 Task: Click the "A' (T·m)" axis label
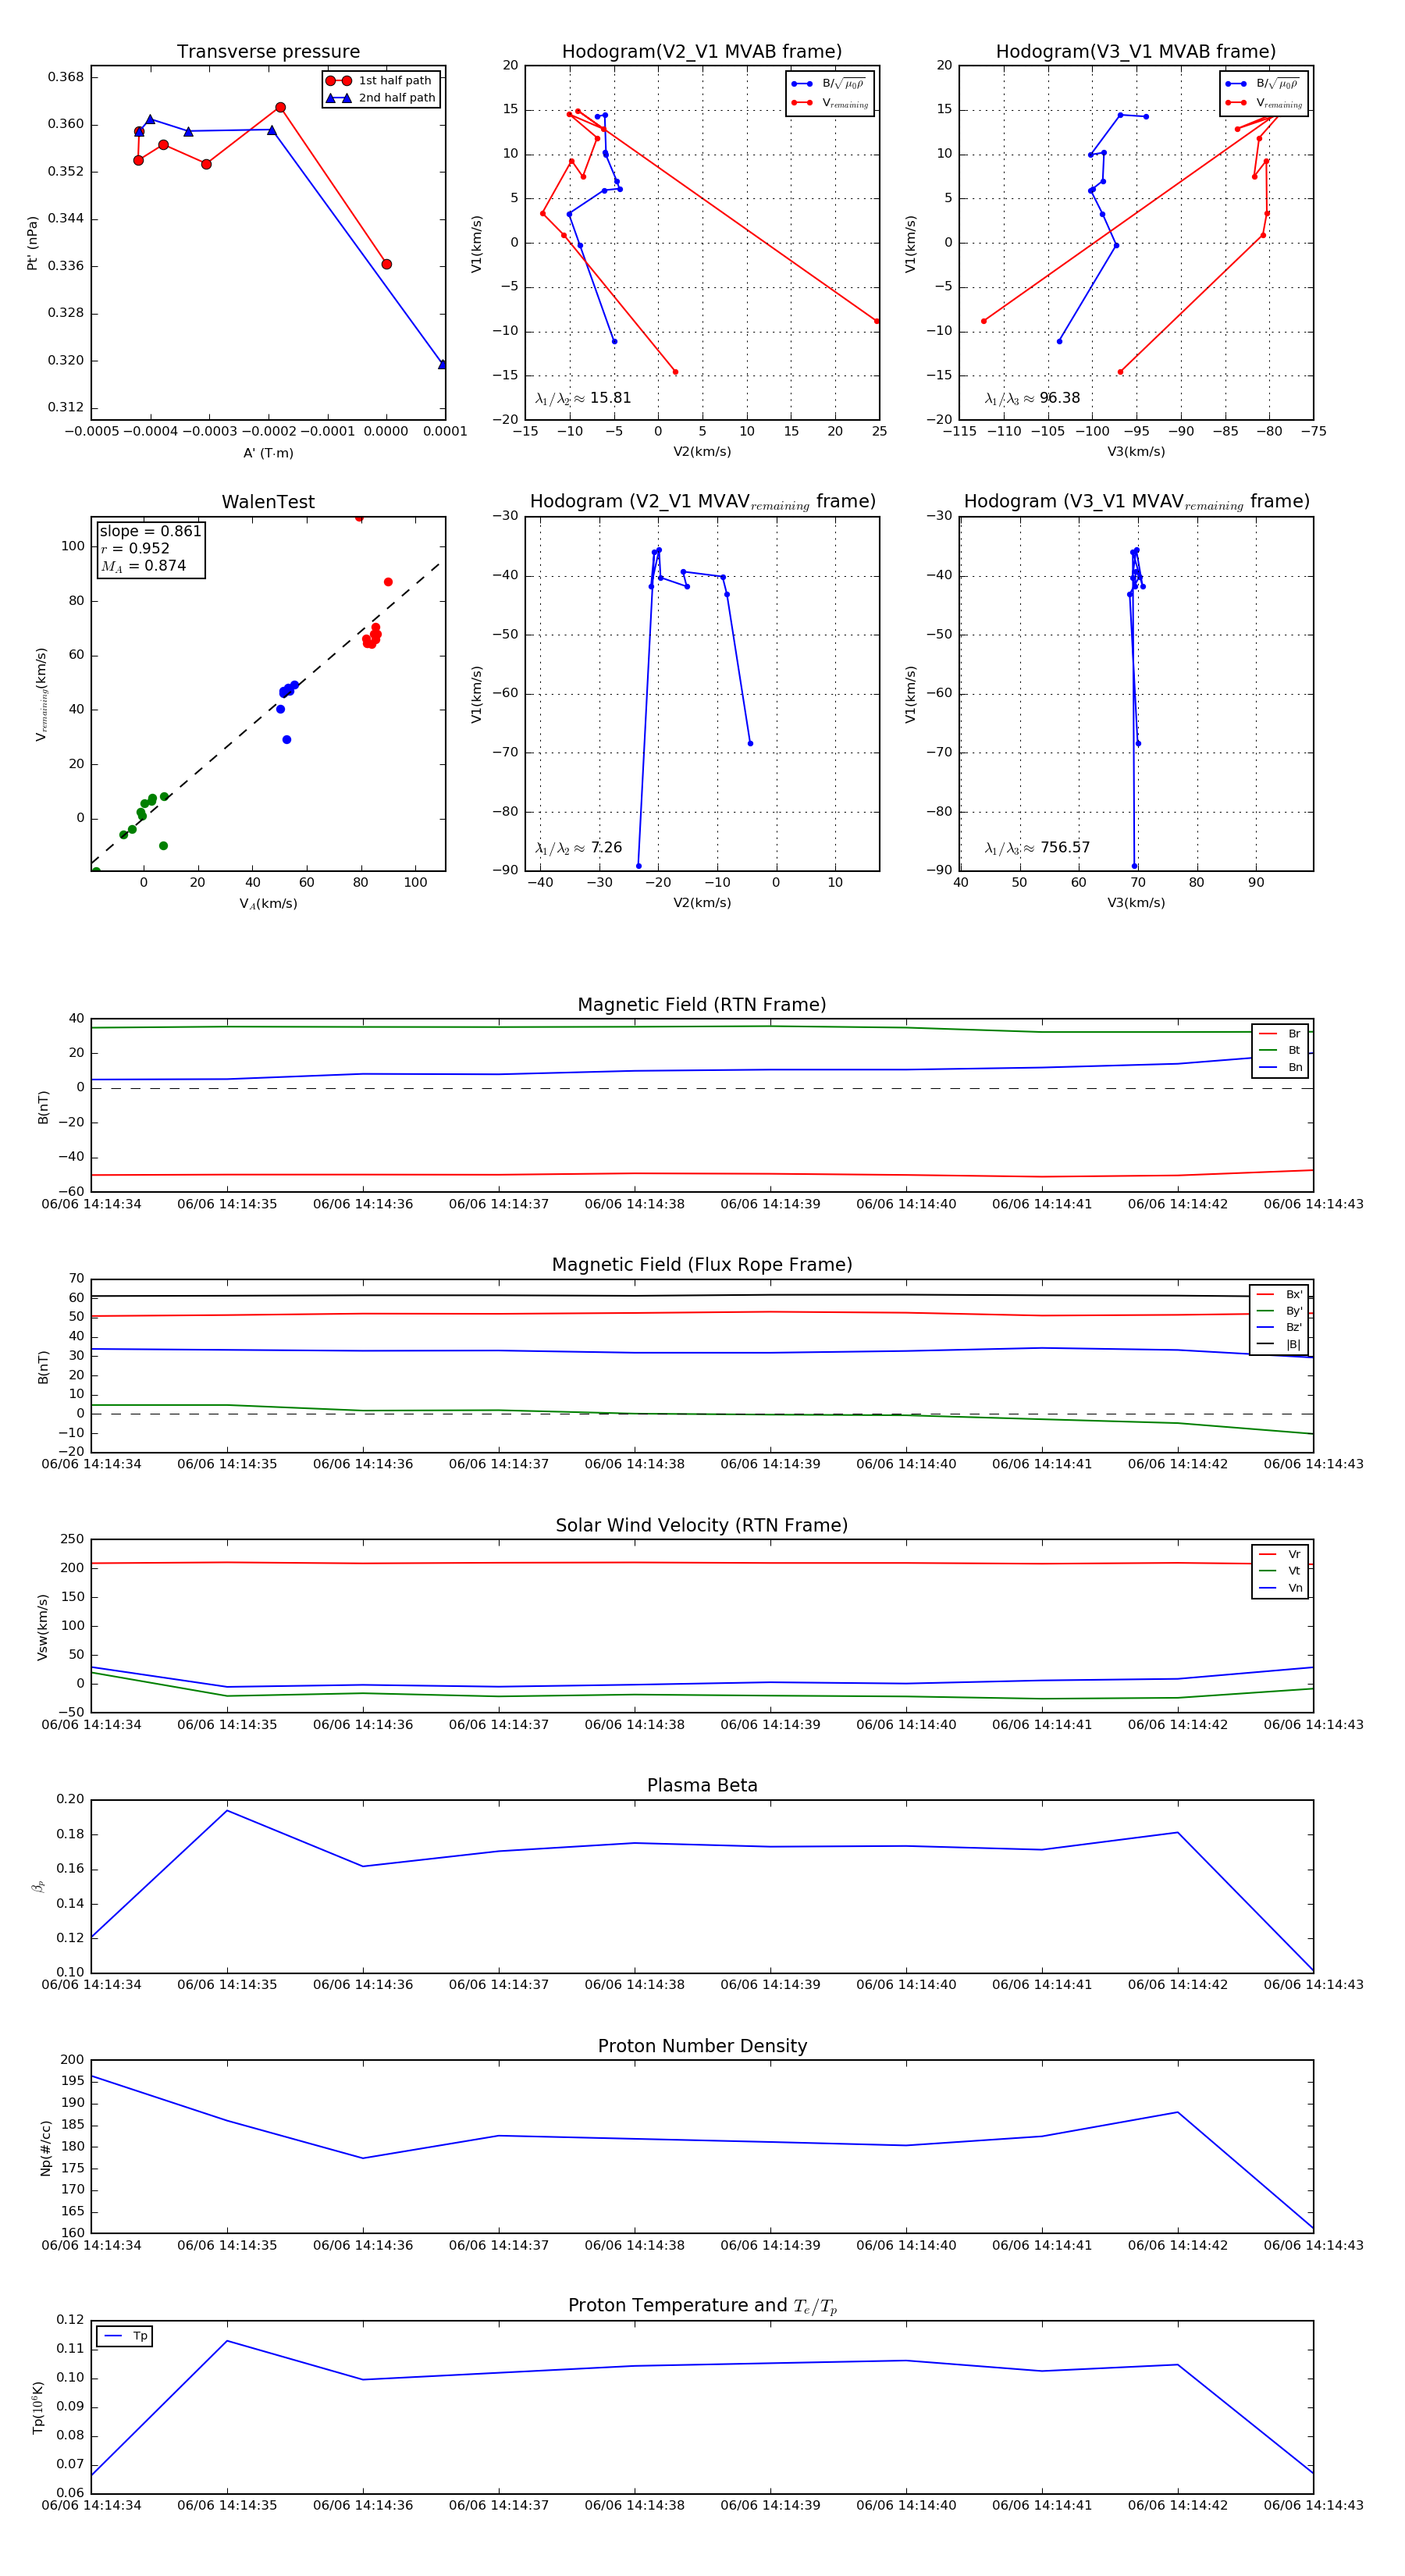pyautogui.click(x=268, y=453)
